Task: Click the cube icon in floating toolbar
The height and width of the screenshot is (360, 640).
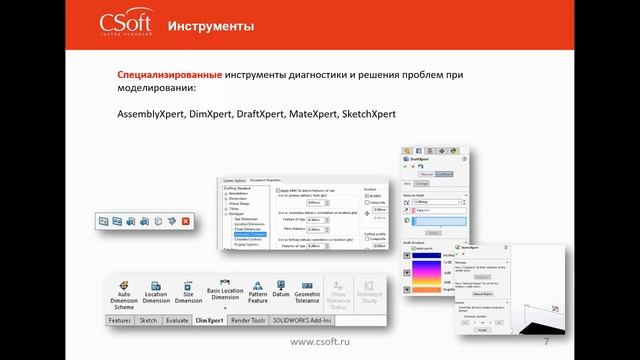Action: tap(158, 221)
